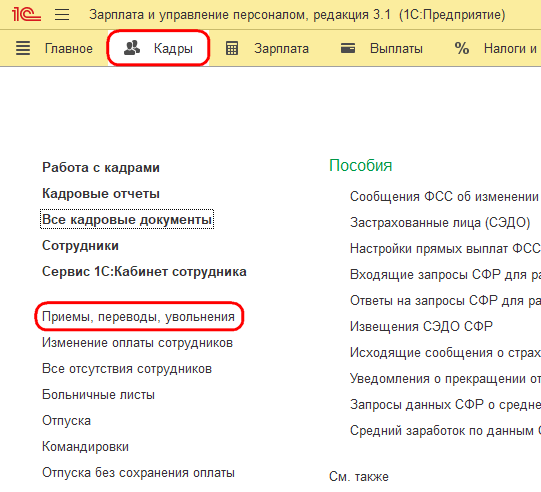Click the people icon of Кадры section

click(132, 48)
